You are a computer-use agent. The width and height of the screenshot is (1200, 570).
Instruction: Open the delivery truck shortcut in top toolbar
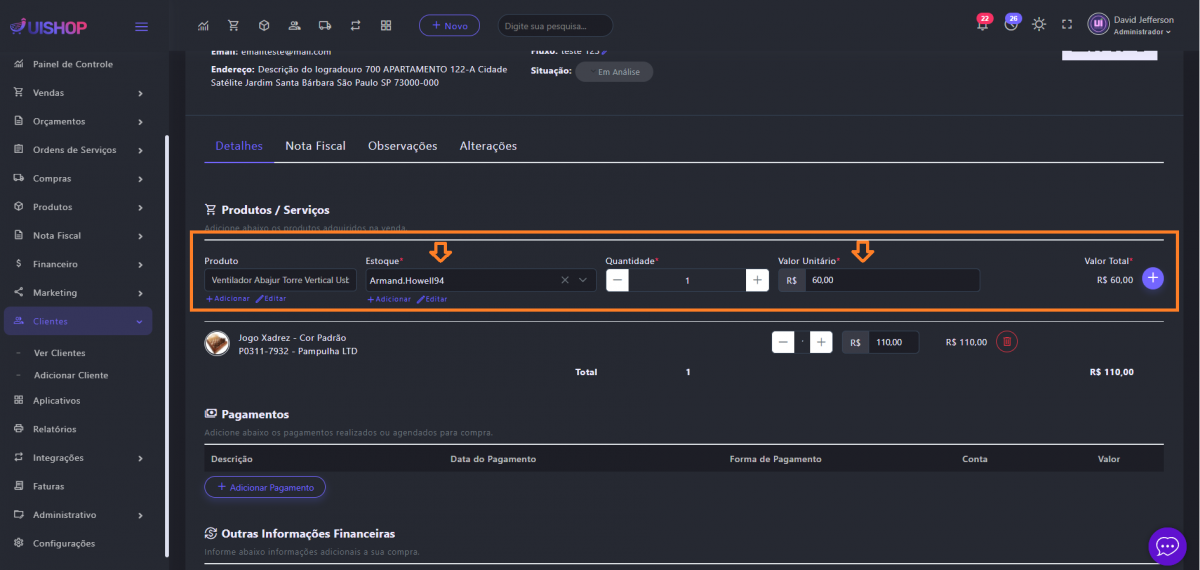tap(324, 25)
